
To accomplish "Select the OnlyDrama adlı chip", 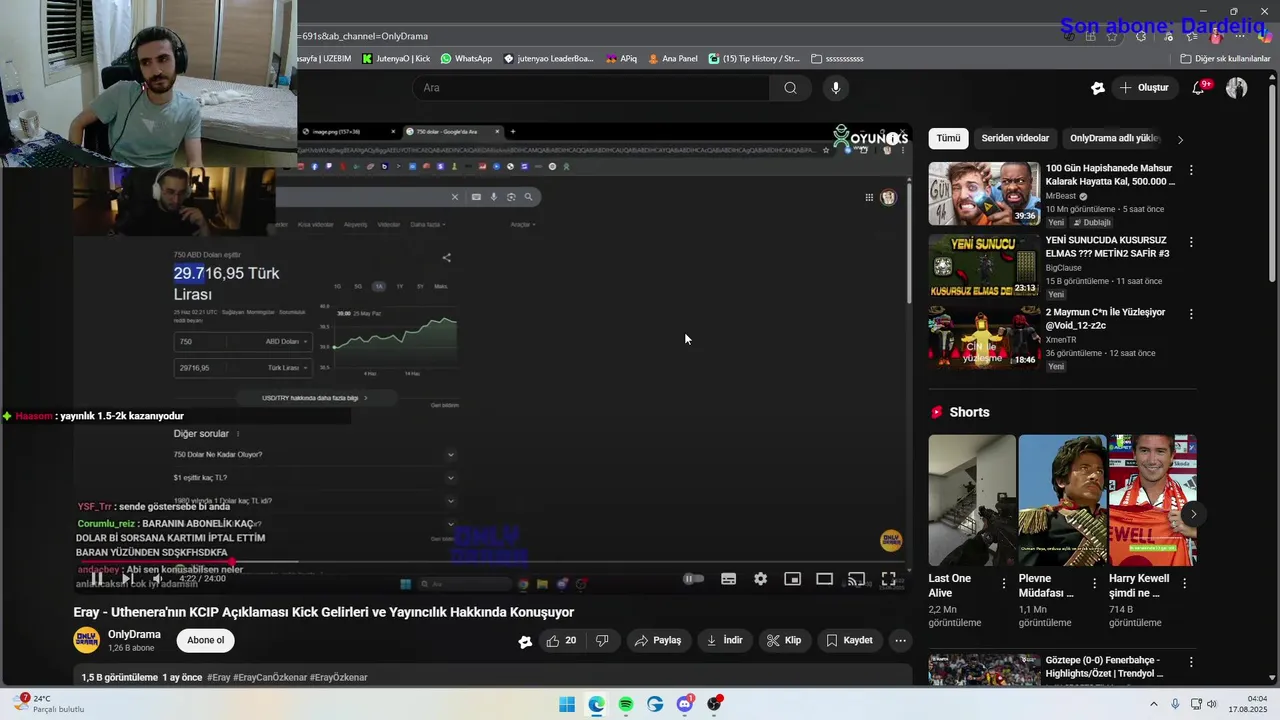I will click(x=1115, y=138).
